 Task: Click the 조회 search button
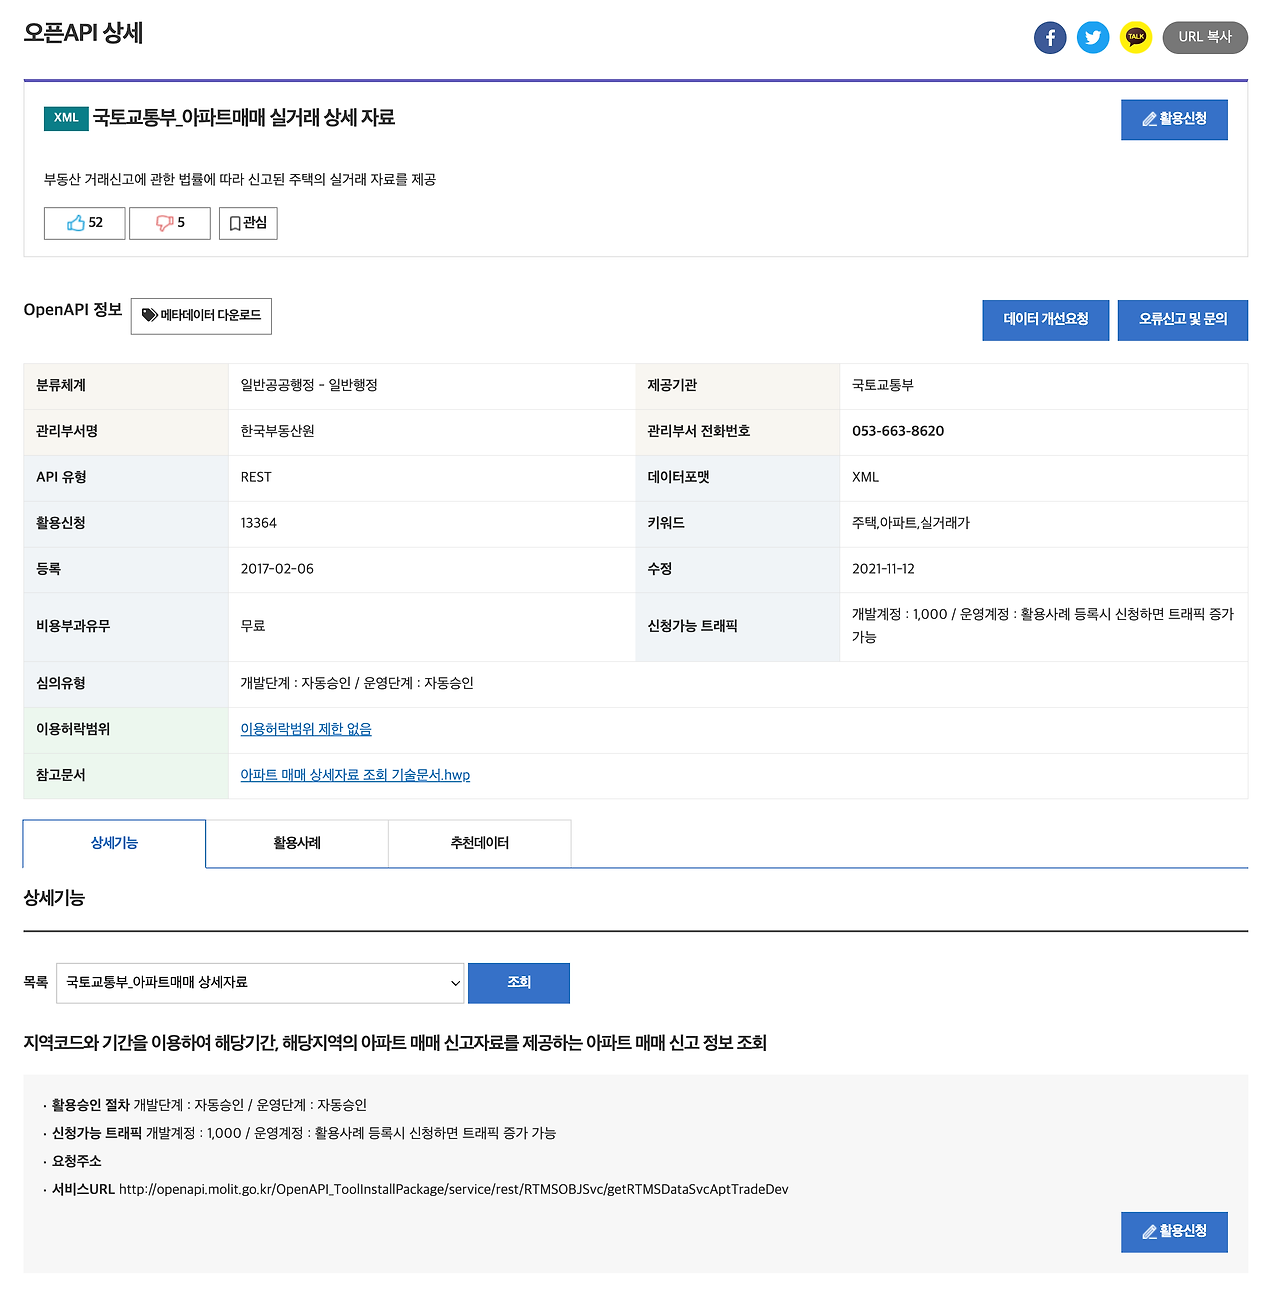point(519,983)
